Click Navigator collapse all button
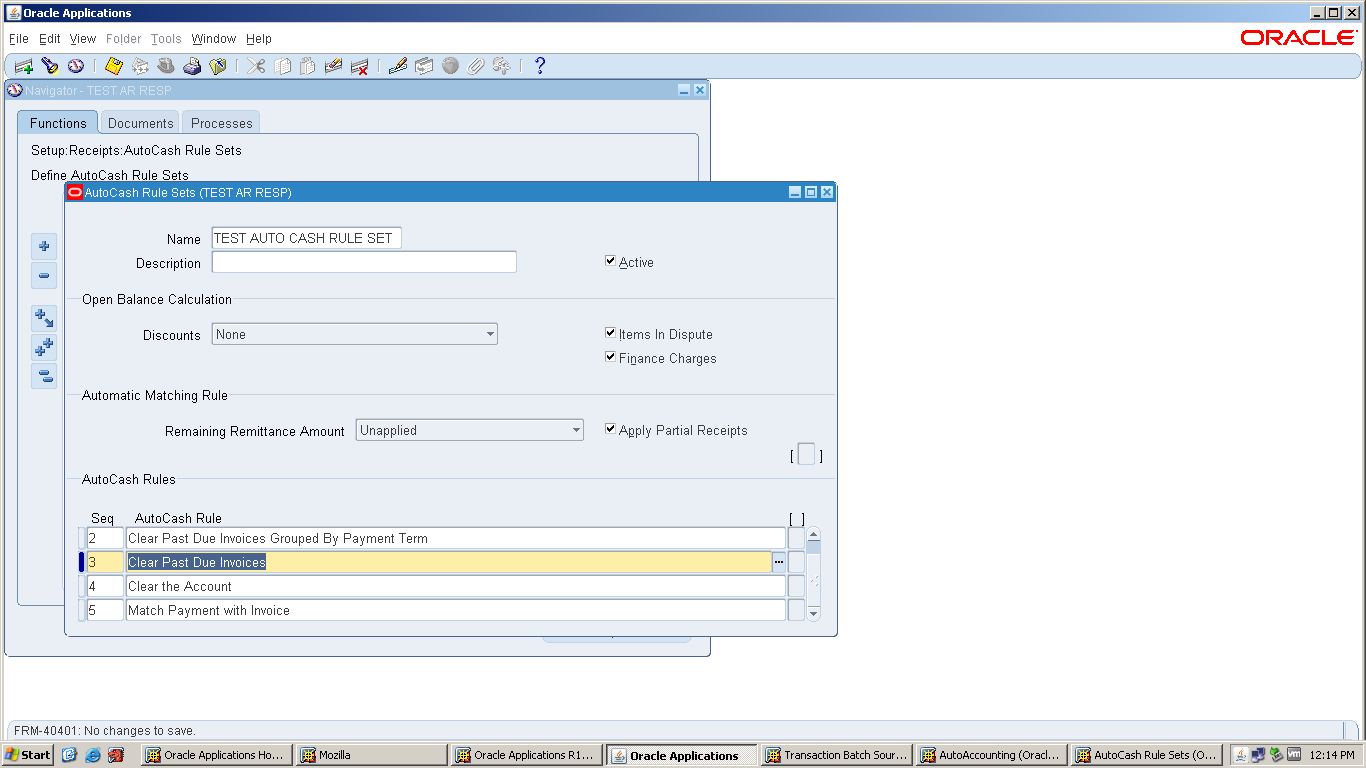The width and height of the screenshot is (1366, 768). 44,377
